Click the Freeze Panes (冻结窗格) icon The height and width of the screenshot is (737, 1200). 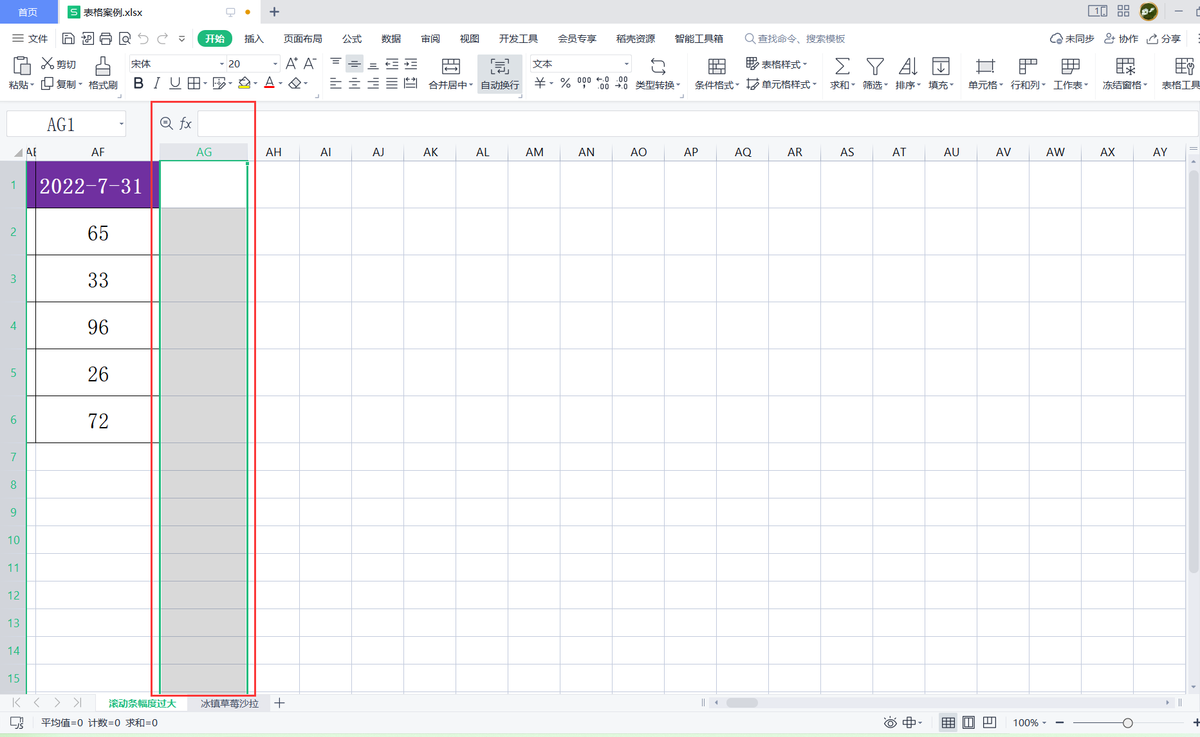point(1125,66)
